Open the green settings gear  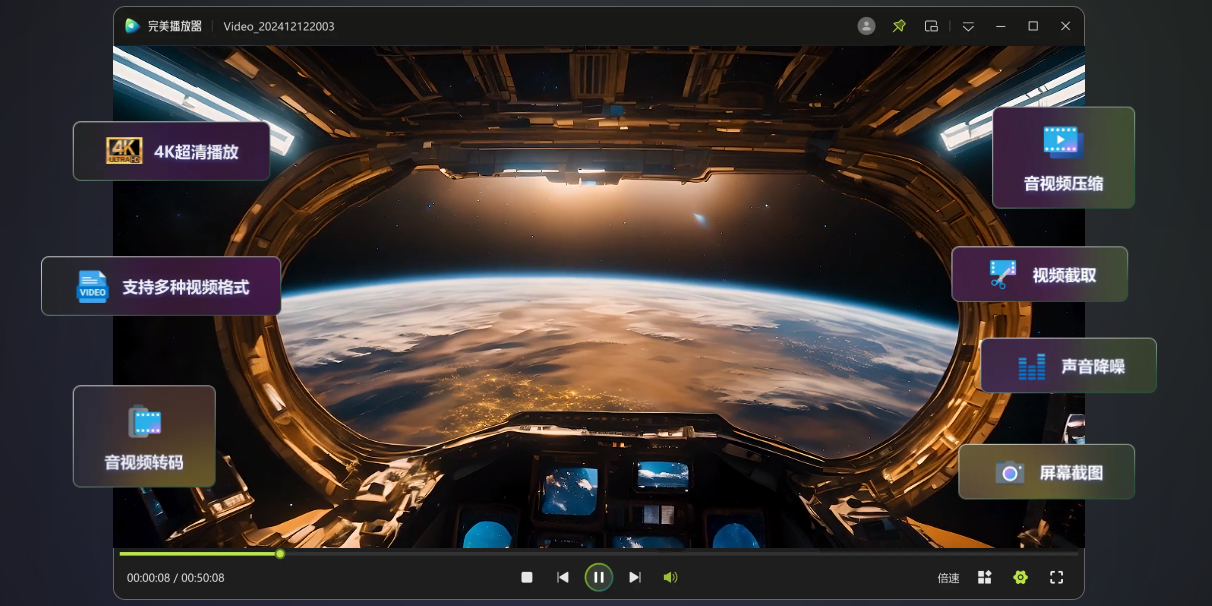coord(1020,577)
